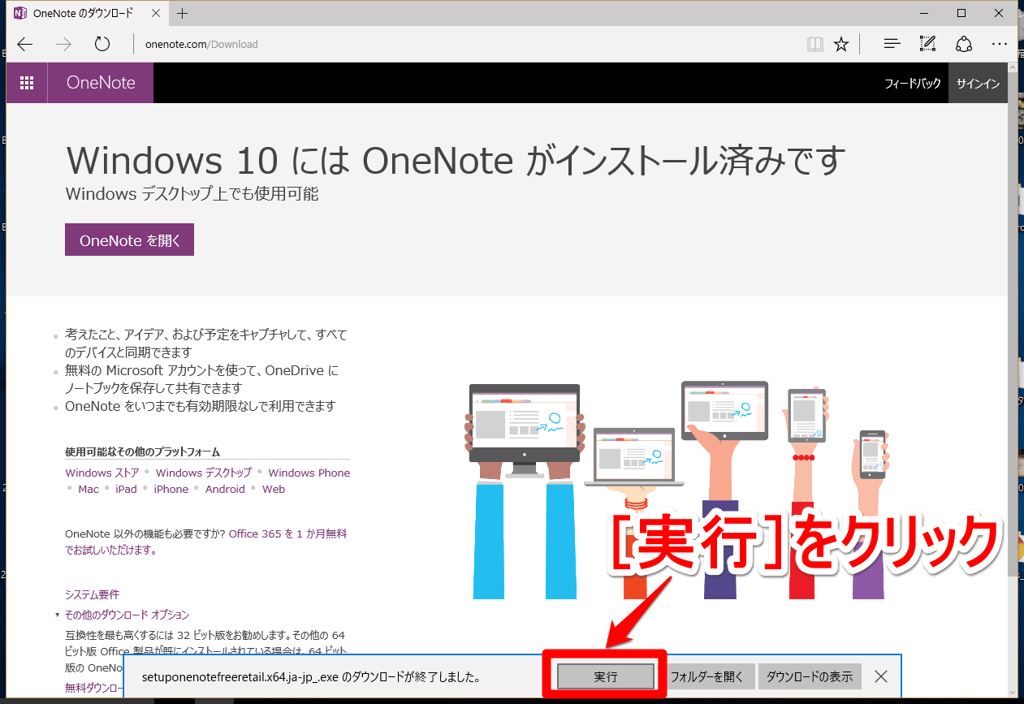Click the Office 365 を 1 か月無料 link
The image size is (1024, 704).
point(287,534)
